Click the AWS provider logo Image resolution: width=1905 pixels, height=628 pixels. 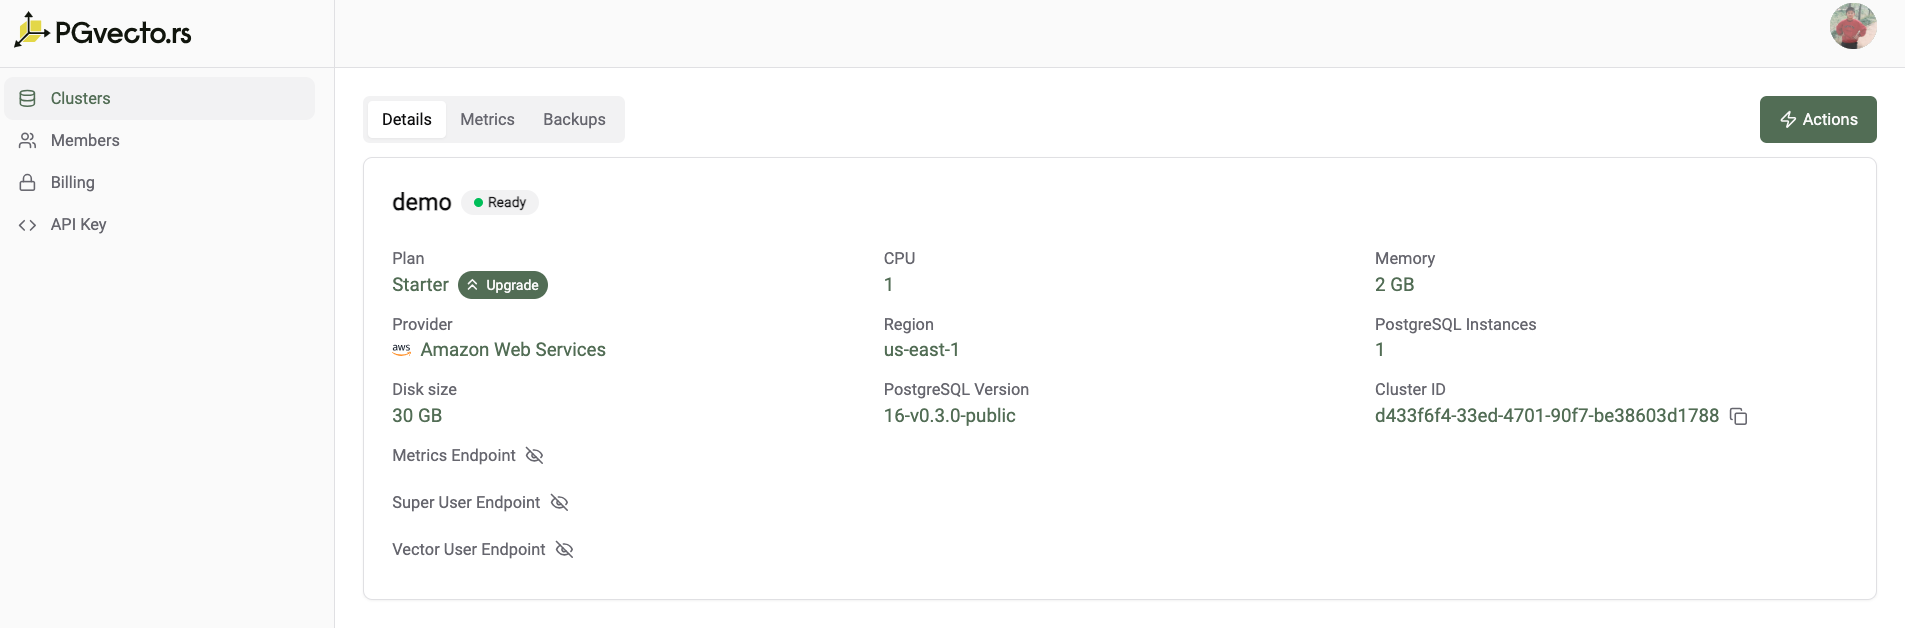point(402,350)
